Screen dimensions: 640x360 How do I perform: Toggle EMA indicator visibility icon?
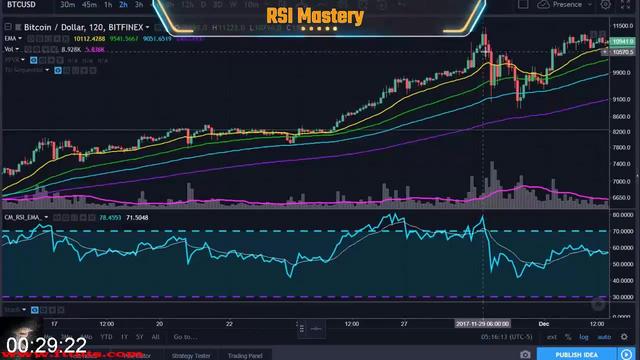(x=31, y=39)
